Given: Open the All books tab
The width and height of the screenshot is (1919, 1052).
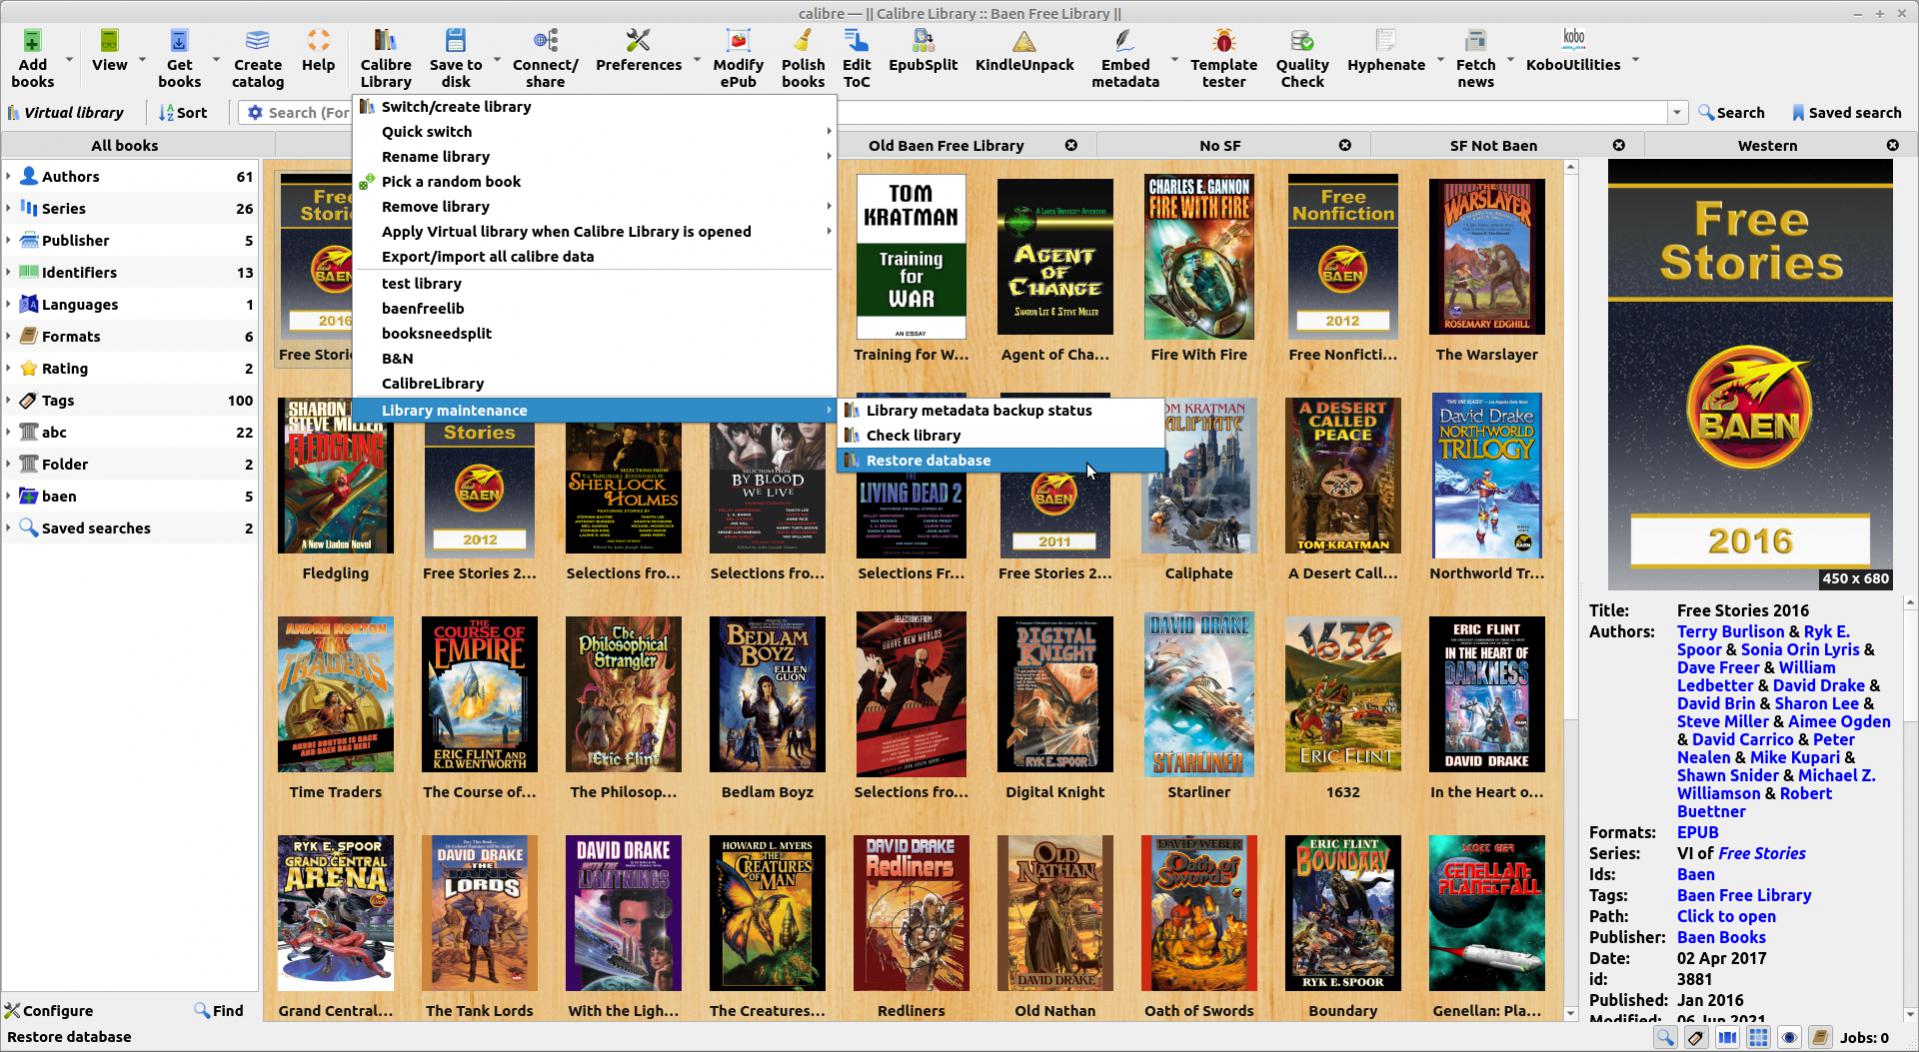Looking at the screenshot, I should [x=124, y=145].
